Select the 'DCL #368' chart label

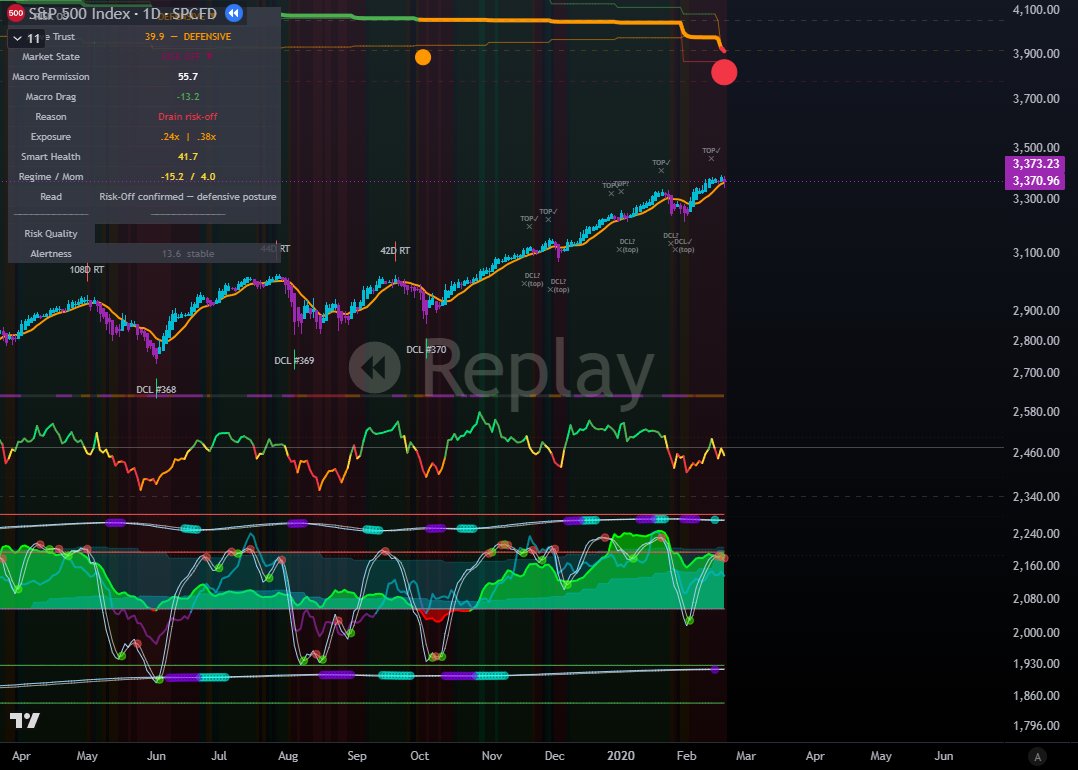coord(156,389)
